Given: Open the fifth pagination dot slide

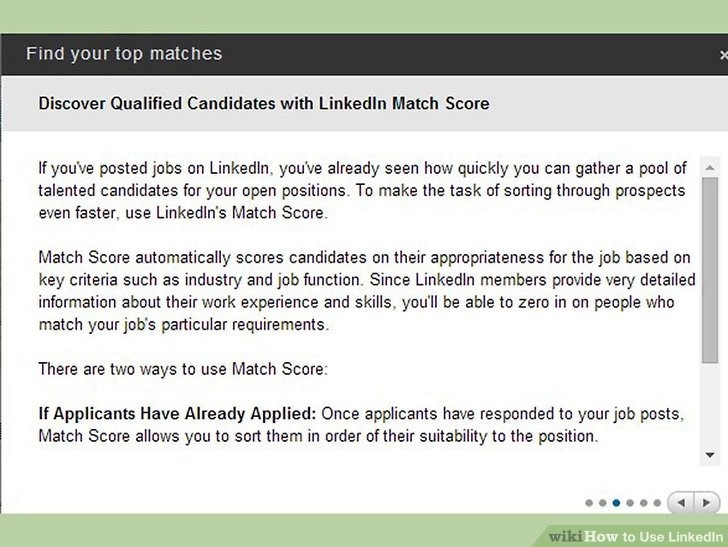Looking at the screenshot, I should 642,502.
